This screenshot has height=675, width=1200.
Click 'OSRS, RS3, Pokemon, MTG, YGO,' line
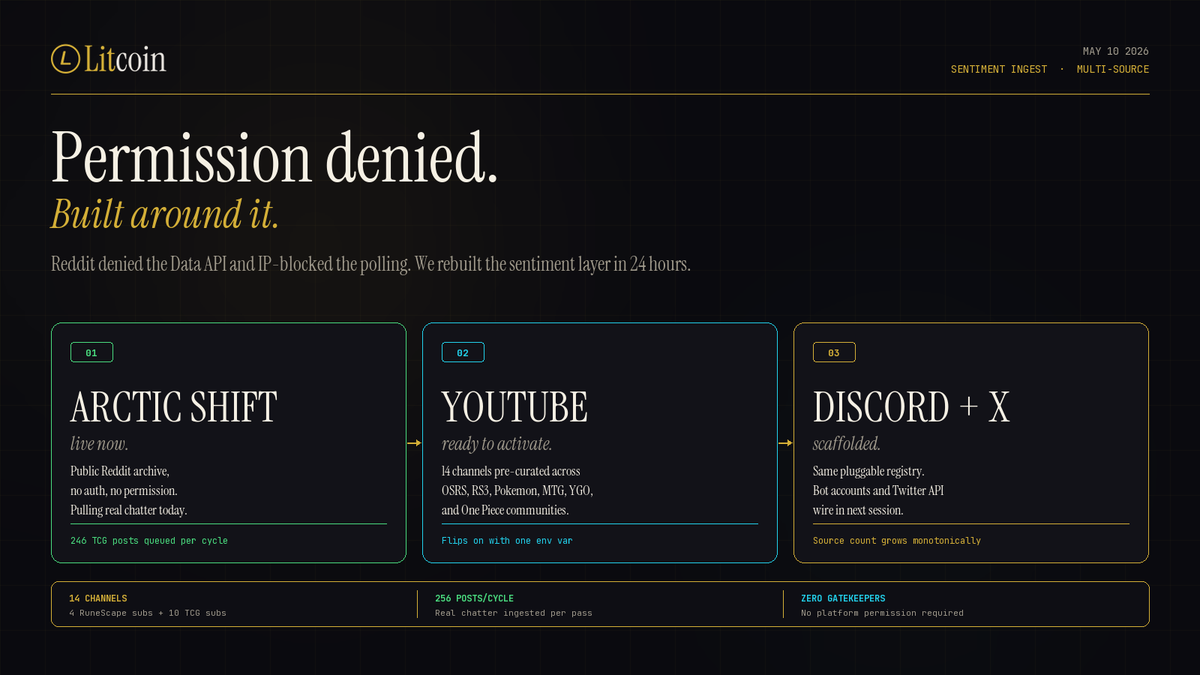(518, 491)
